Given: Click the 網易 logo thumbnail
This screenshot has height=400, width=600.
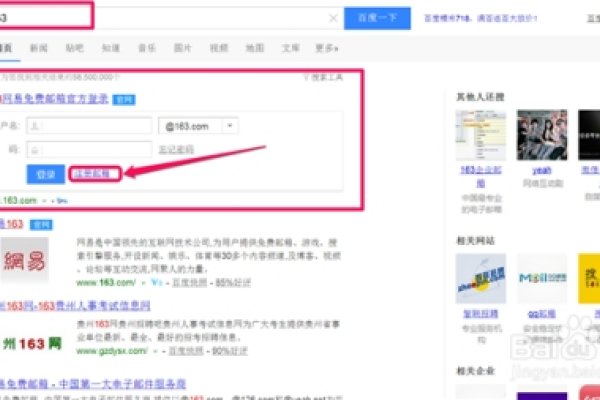Looking at the screenshot, I should 24,260.
